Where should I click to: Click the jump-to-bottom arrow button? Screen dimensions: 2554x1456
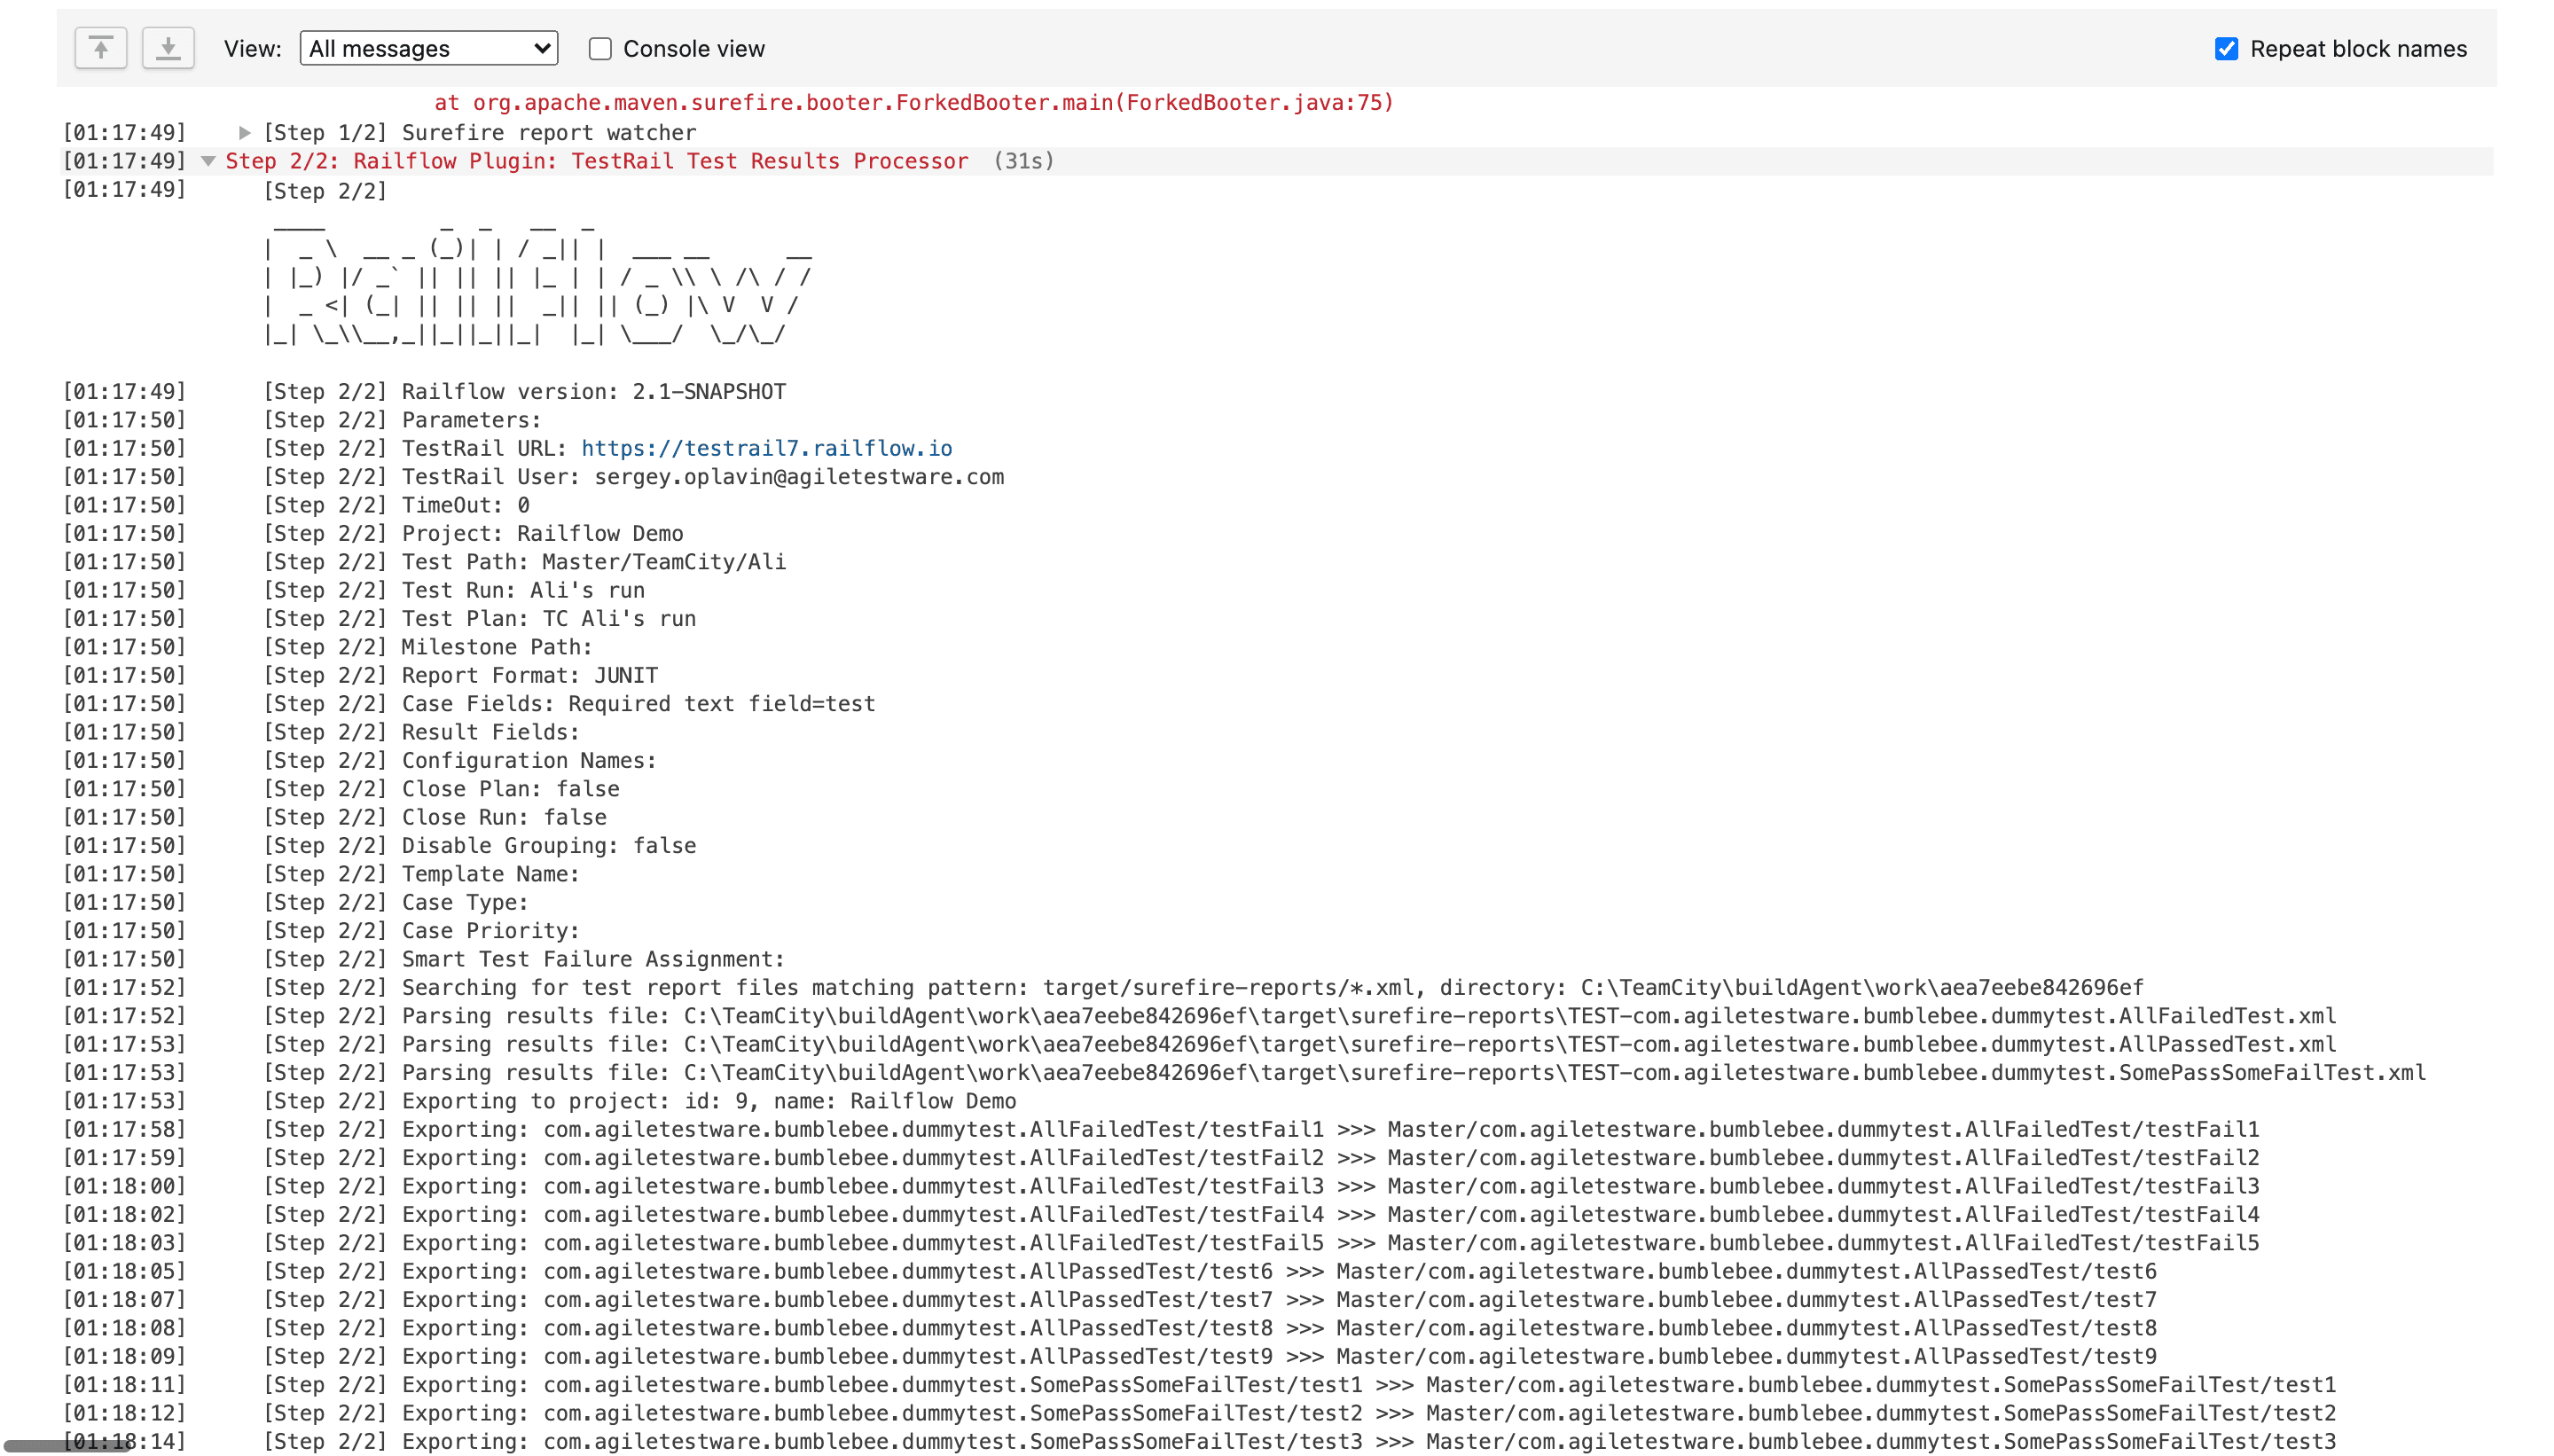coord(168,48)
